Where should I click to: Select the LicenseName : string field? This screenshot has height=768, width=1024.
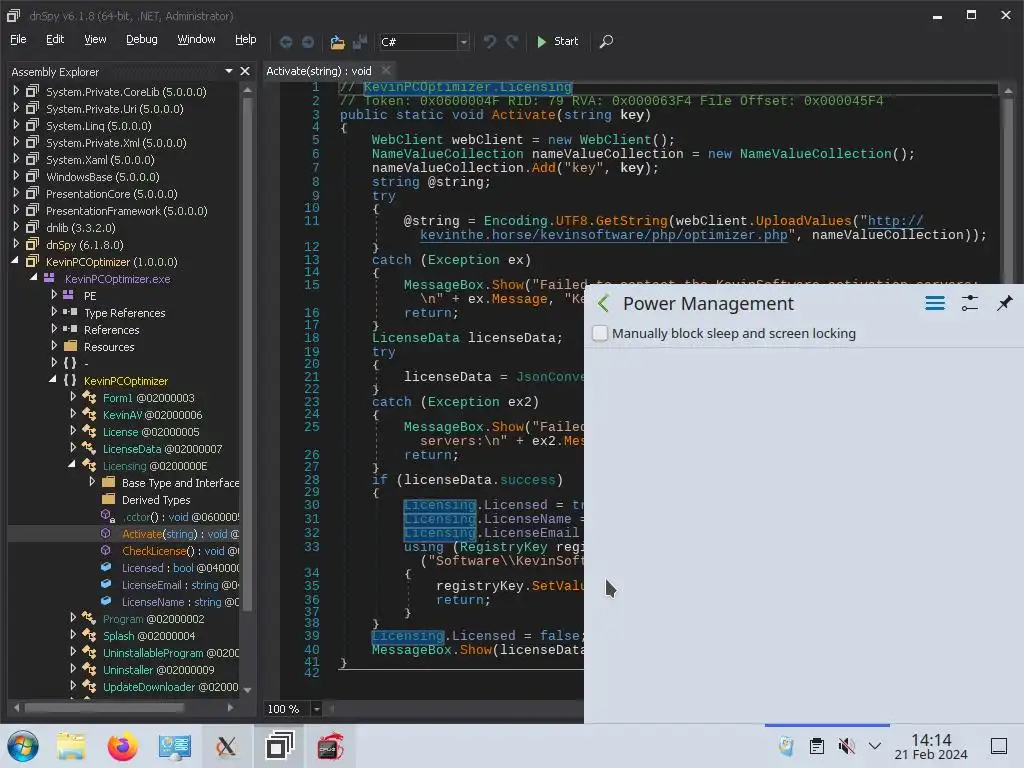pyautogui.click(x=180, y=601)
